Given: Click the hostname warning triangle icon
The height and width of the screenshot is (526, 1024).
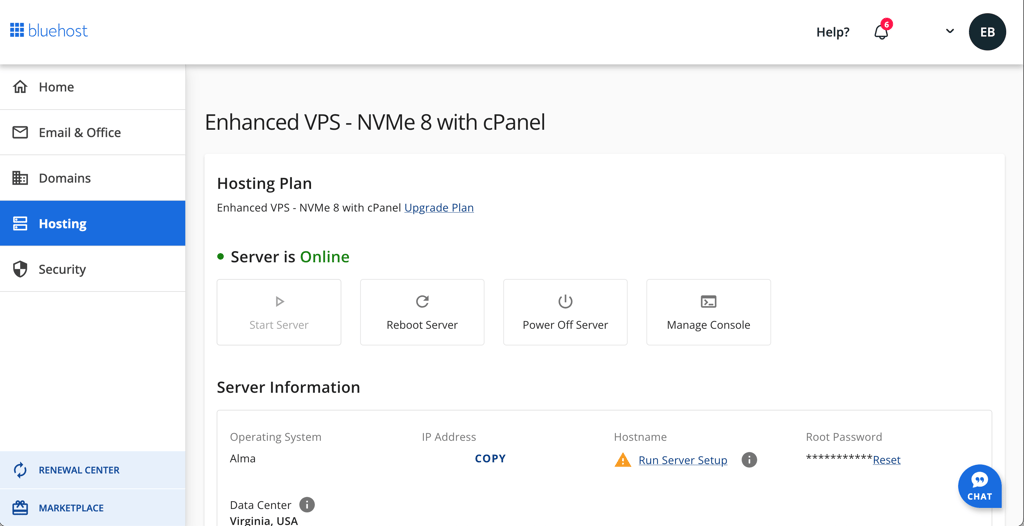Looking at the screenshot, I should [x=623, y=460].
